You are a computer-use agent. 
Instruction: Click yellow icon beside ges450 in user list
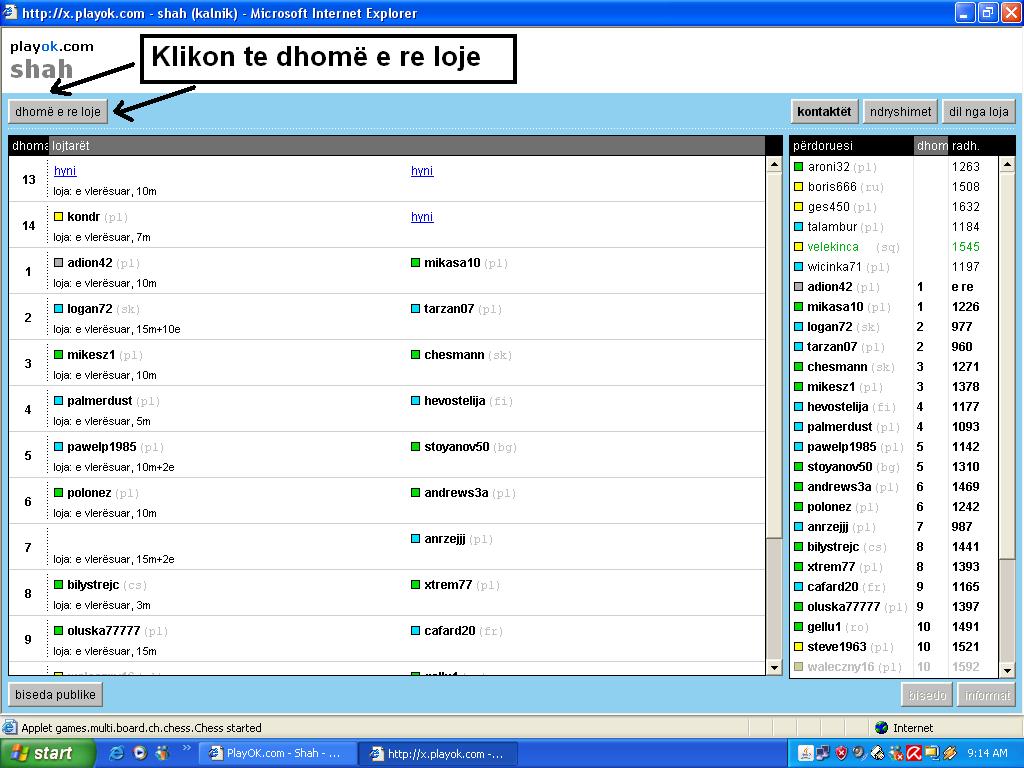coord(798,206)
